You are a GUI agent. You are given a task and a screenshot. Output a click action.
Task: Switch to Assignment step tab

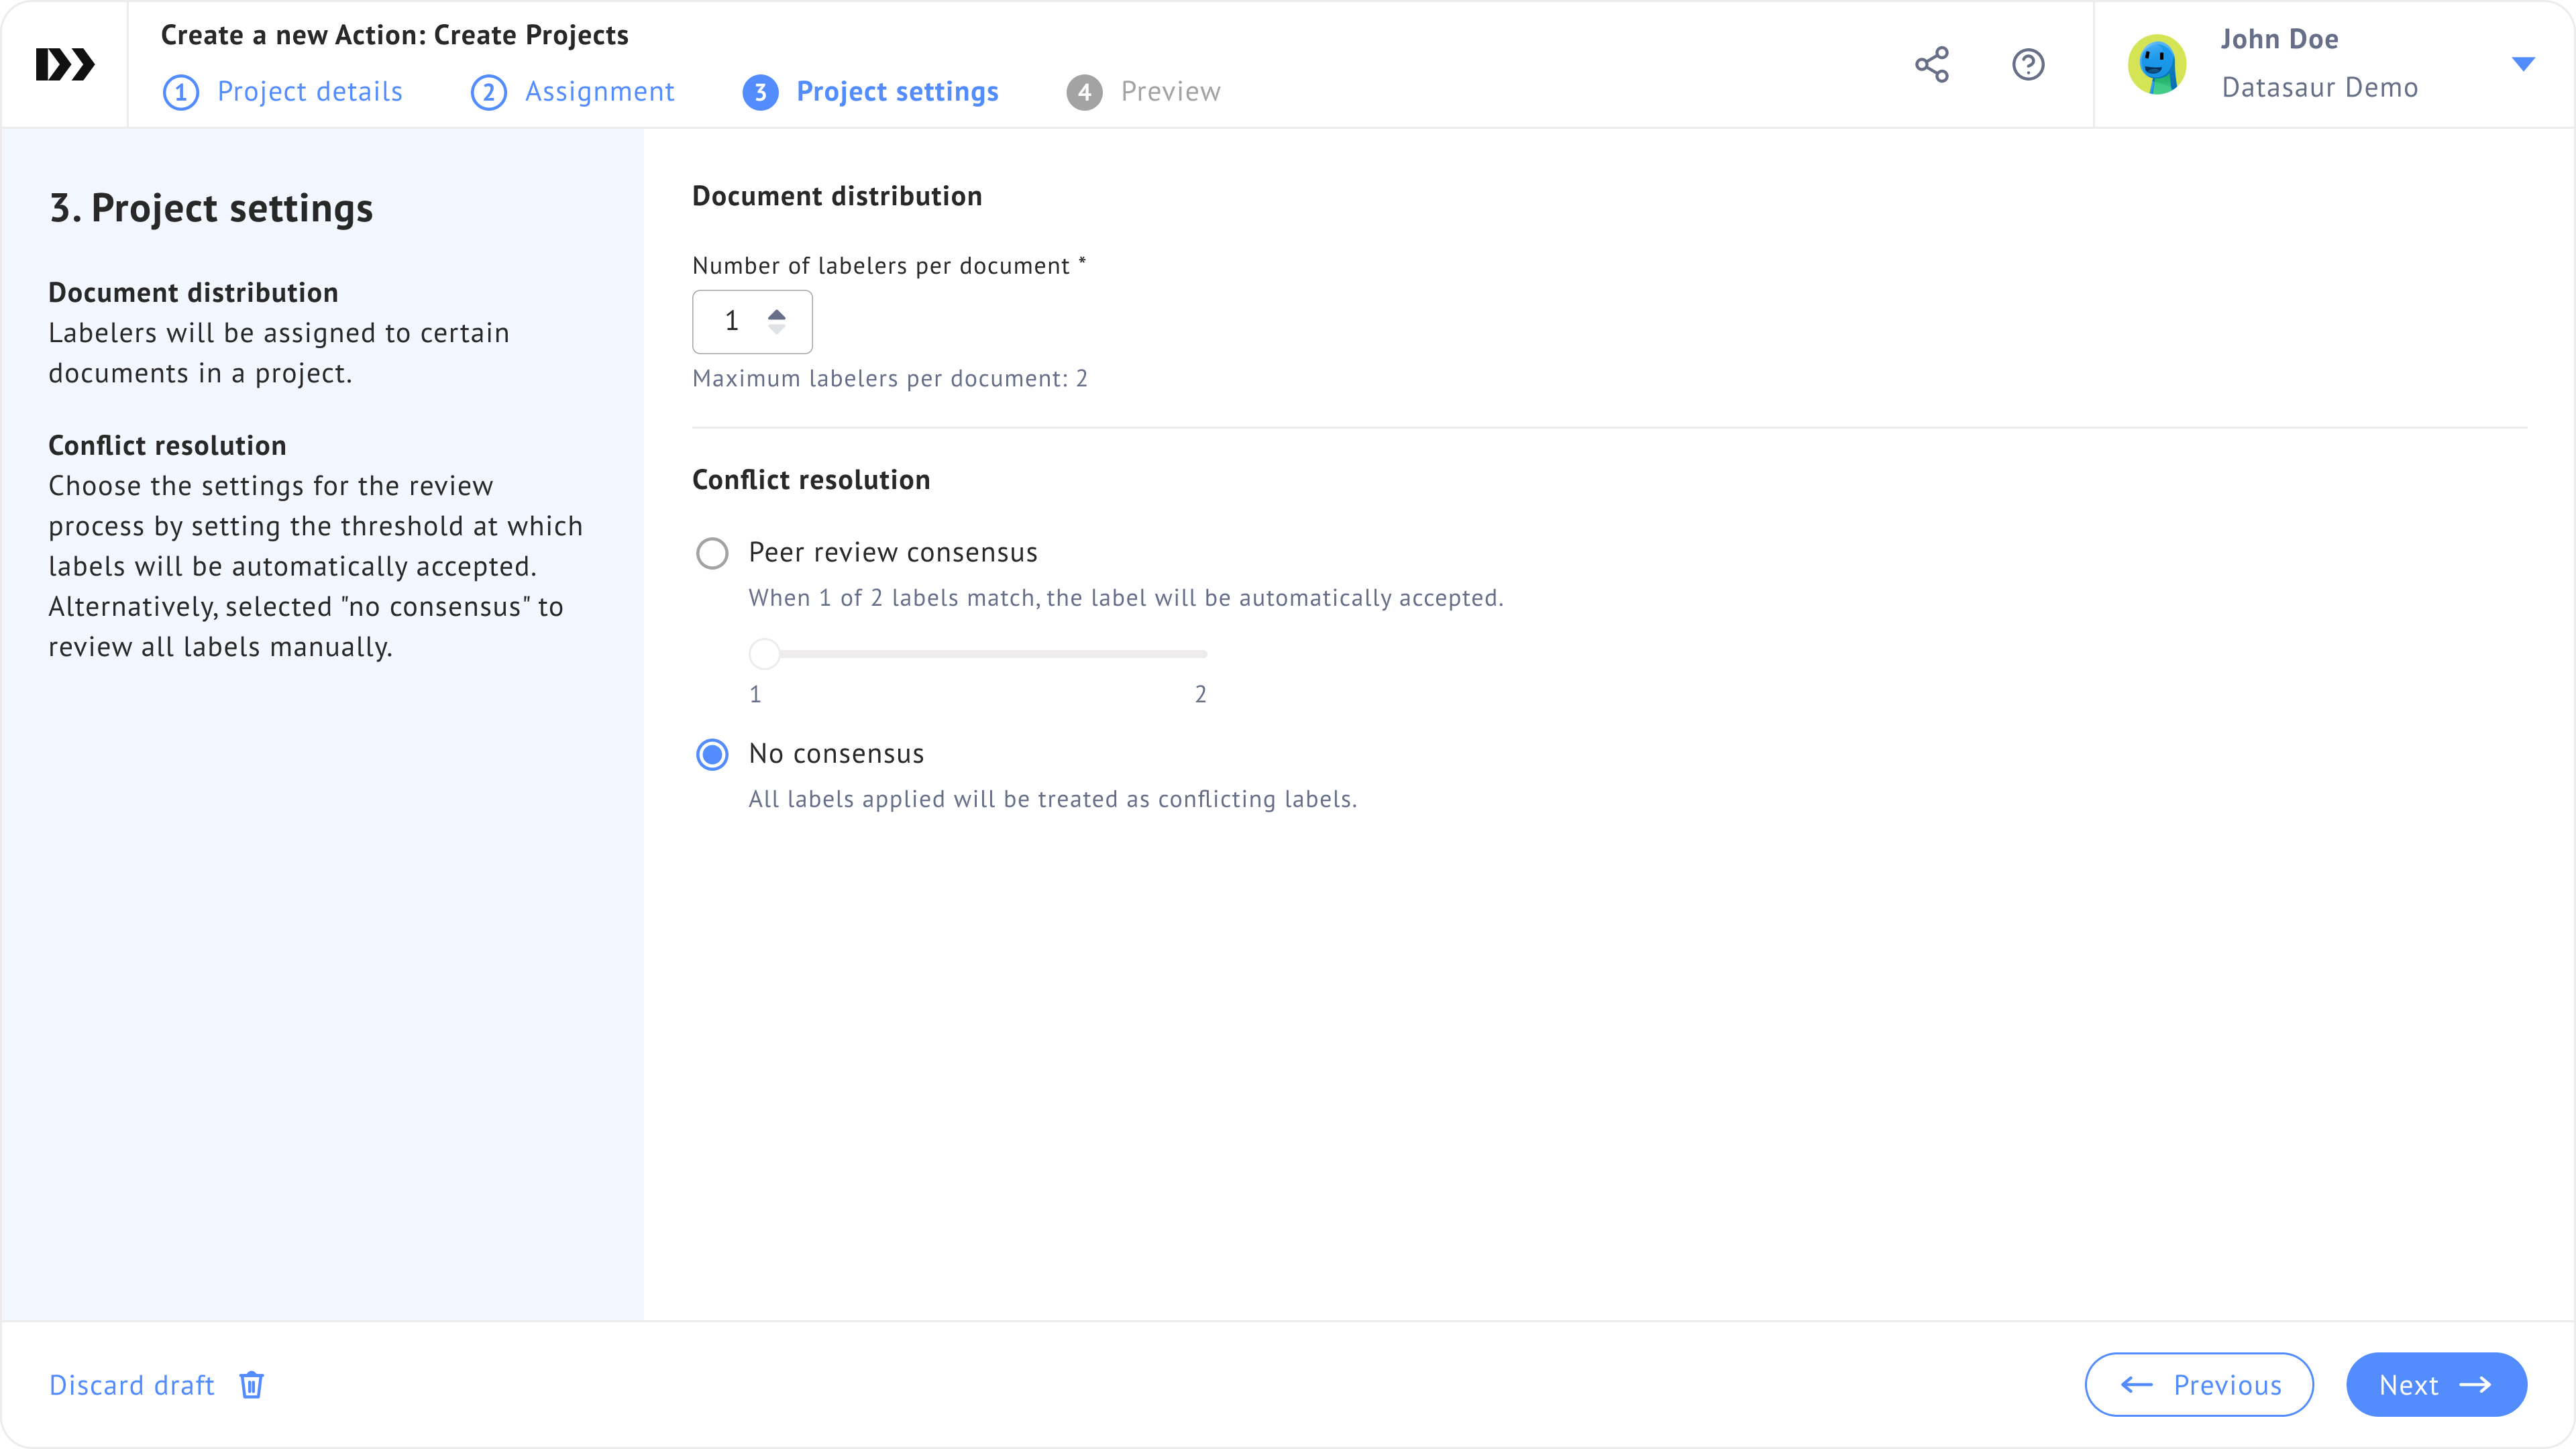tap(599, 92)
